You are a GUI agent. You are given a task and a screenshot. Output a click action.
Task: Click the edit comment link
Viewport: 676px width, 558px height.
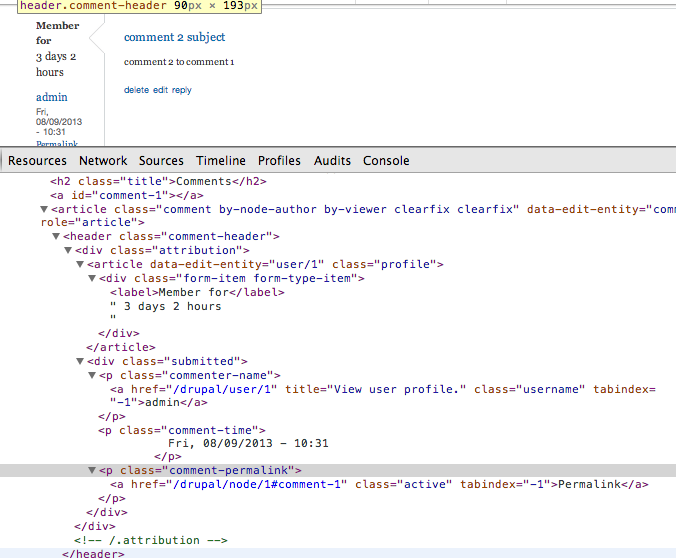pos(160,90)
